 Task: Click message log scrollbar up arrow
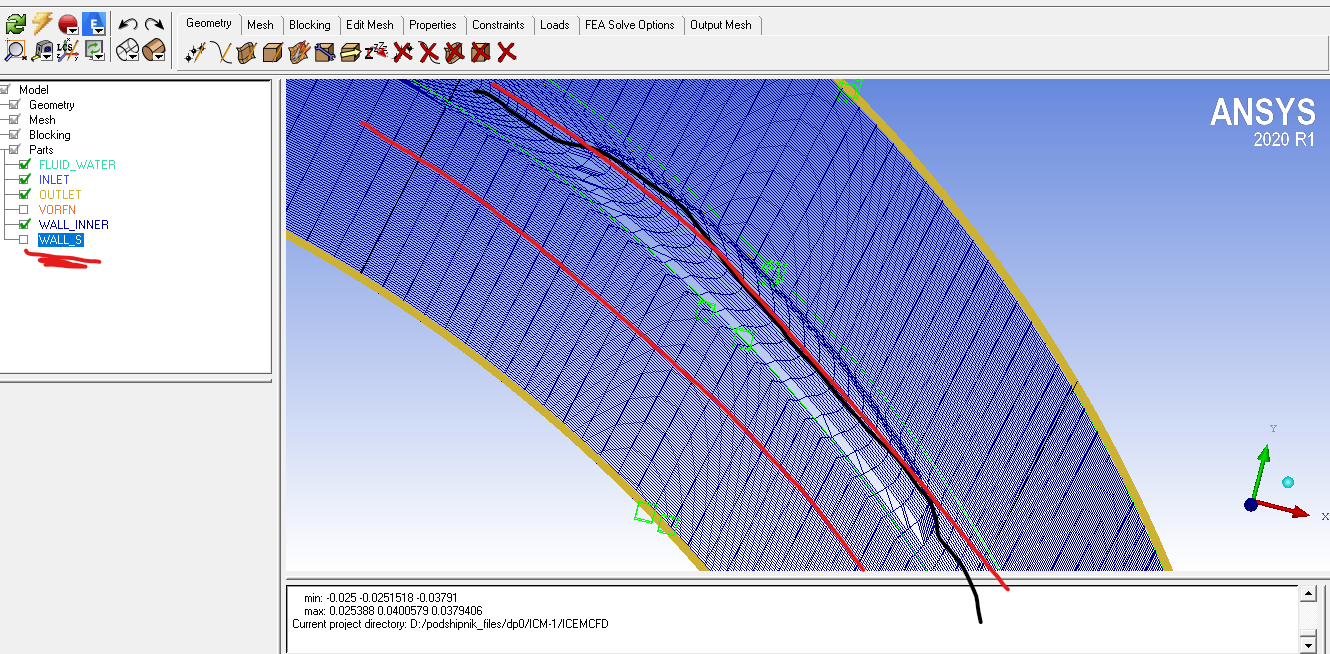pyautogui.click(x=1307, y=595)
